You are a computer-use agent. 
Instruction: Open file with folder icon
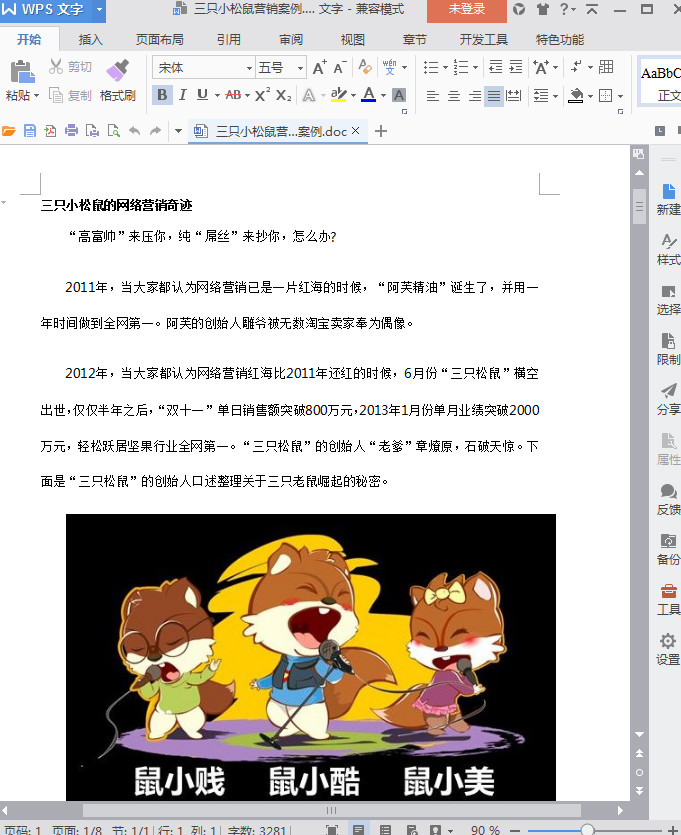pos(9,131)
